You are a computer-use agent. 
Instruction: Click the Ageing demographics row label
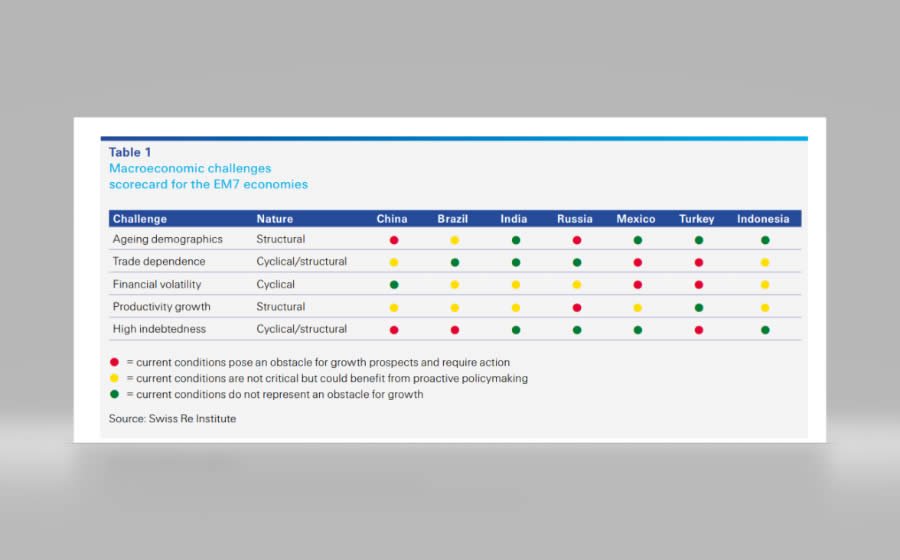(x=168, y=240)
